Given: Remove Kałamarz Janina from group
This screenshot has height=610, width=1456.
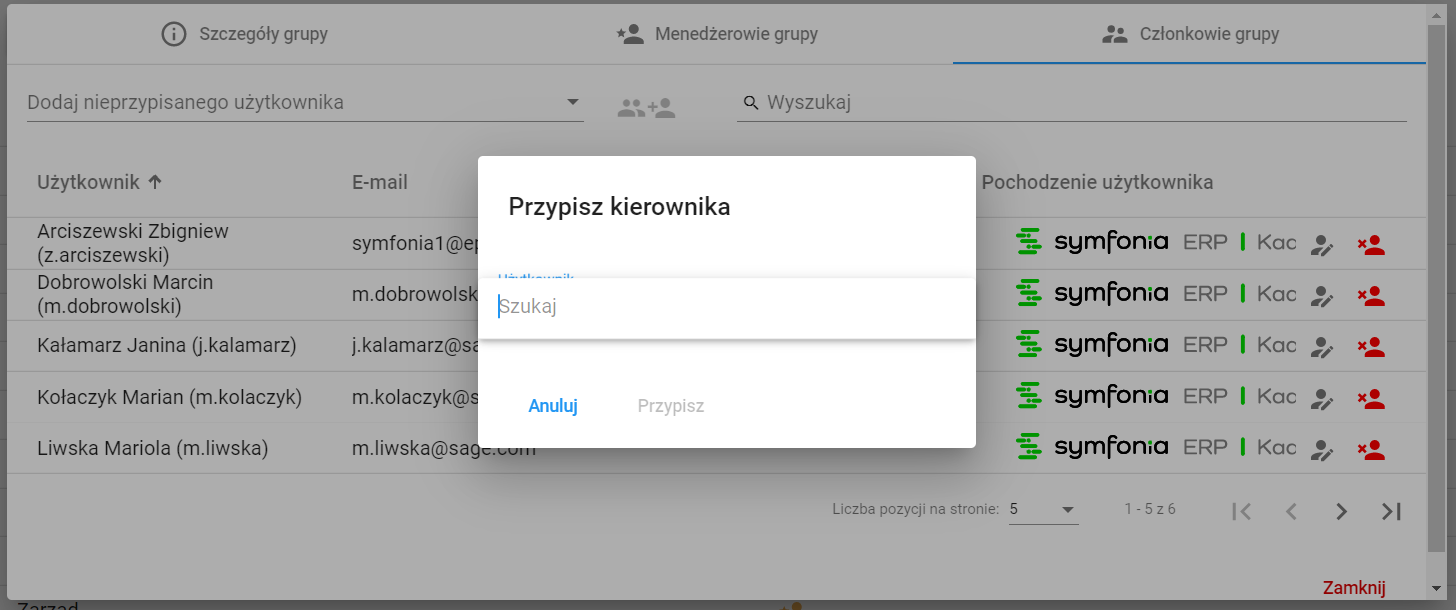Looking at the screenshot, I should pyautogui.click(x=1371, y=347).
